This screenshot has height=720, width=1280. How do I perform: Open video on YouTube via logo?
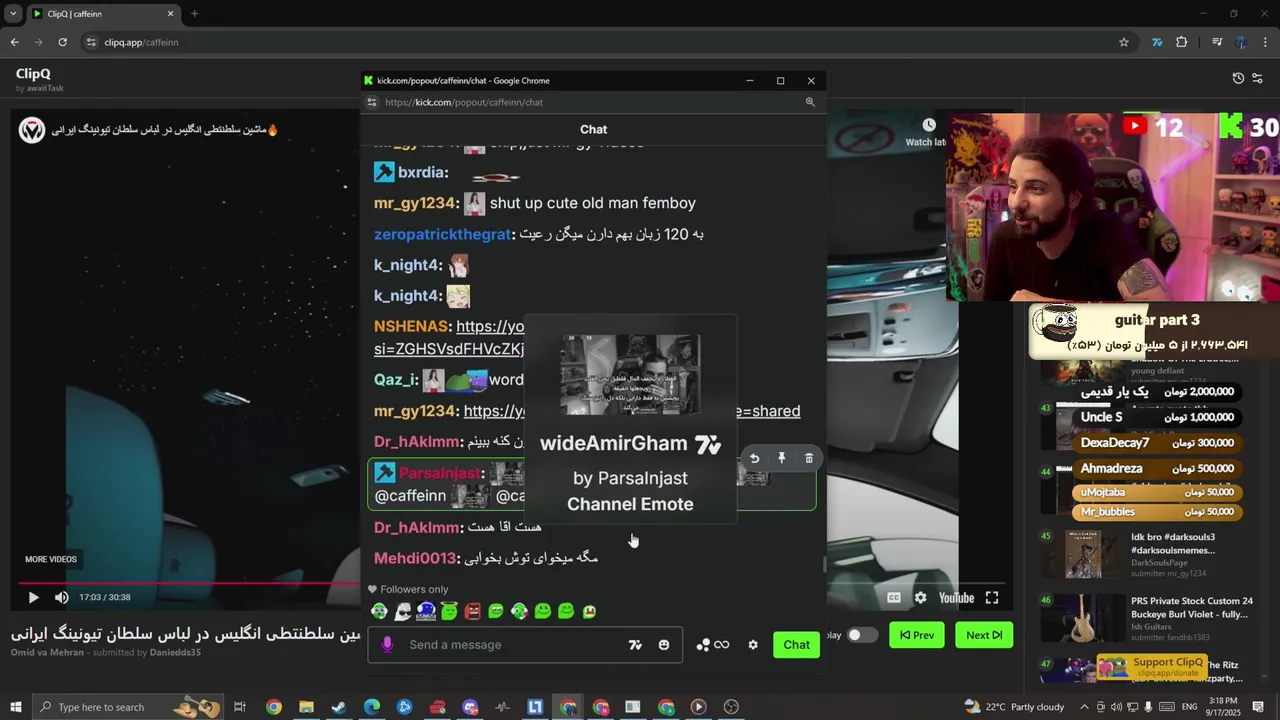[956, 598]
